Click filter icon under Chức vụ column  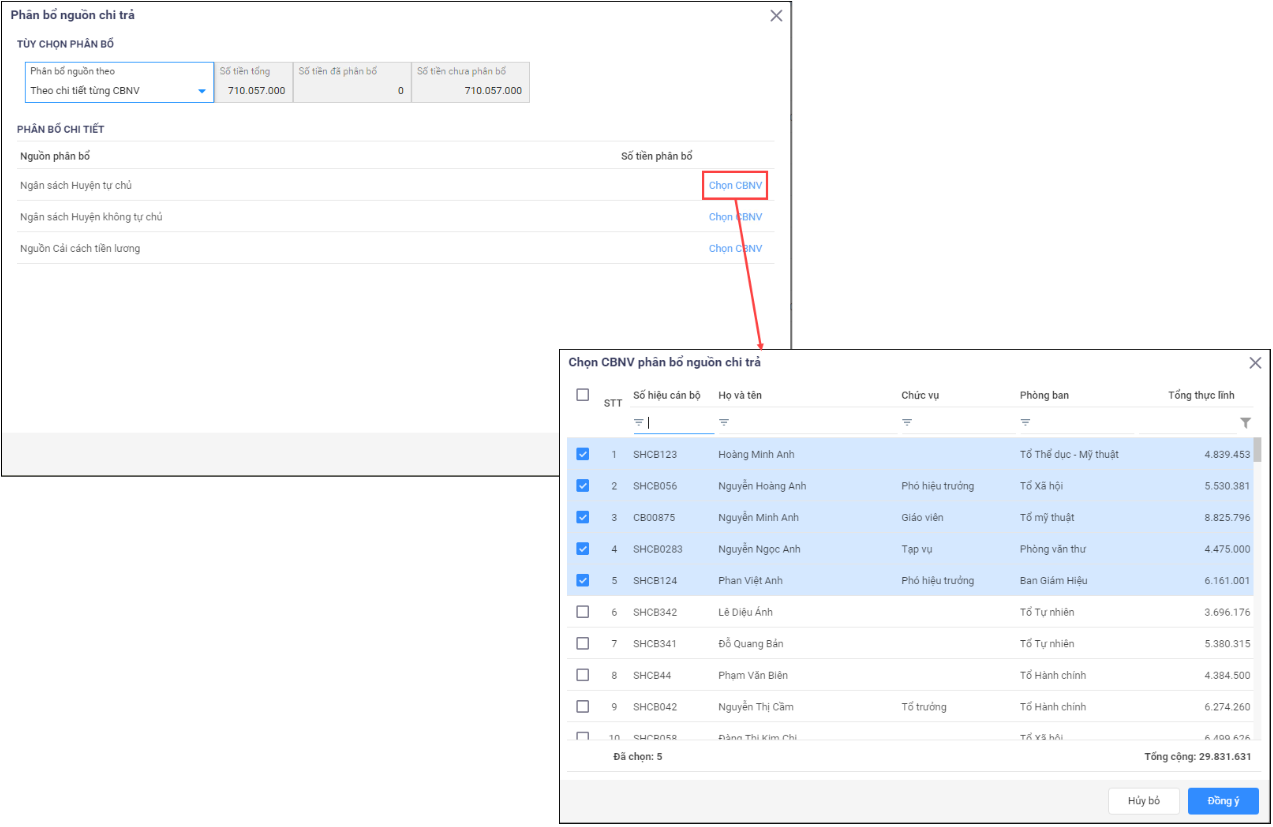[907, 423]
